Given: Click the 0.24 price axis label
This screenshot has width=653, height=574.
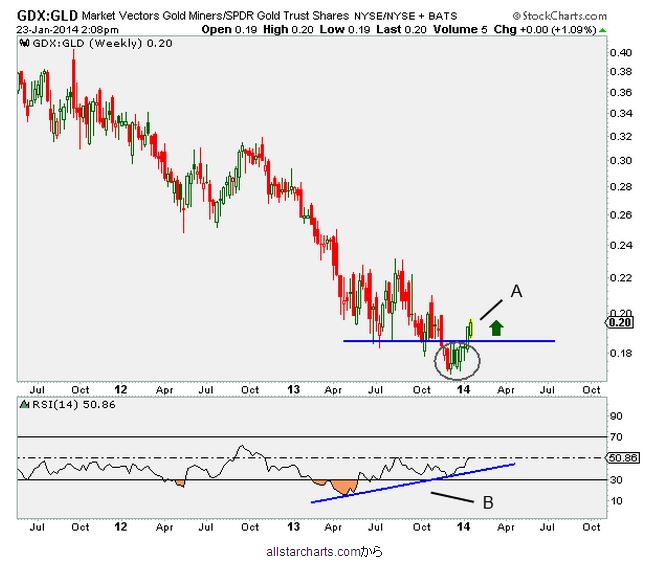Looking at the screenshot, I should pos(621,245).
